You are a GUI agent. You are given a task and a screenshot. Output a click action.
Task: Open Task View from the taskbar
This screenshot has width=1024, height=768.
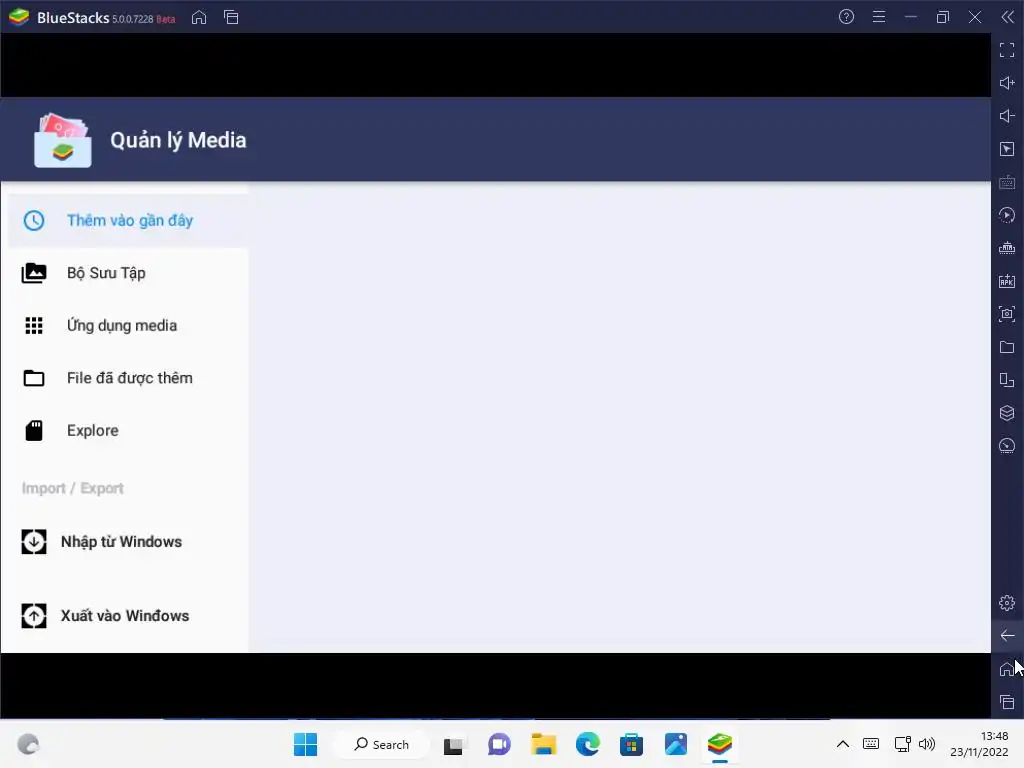[x=453, y=745]
